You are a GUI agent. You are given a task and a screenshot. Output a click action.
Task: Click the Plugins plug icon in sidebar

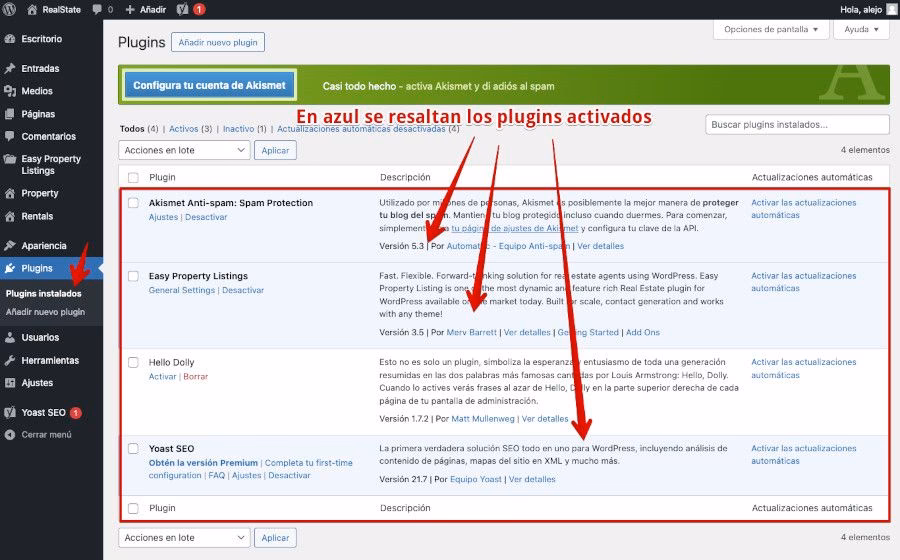(10, 268)
